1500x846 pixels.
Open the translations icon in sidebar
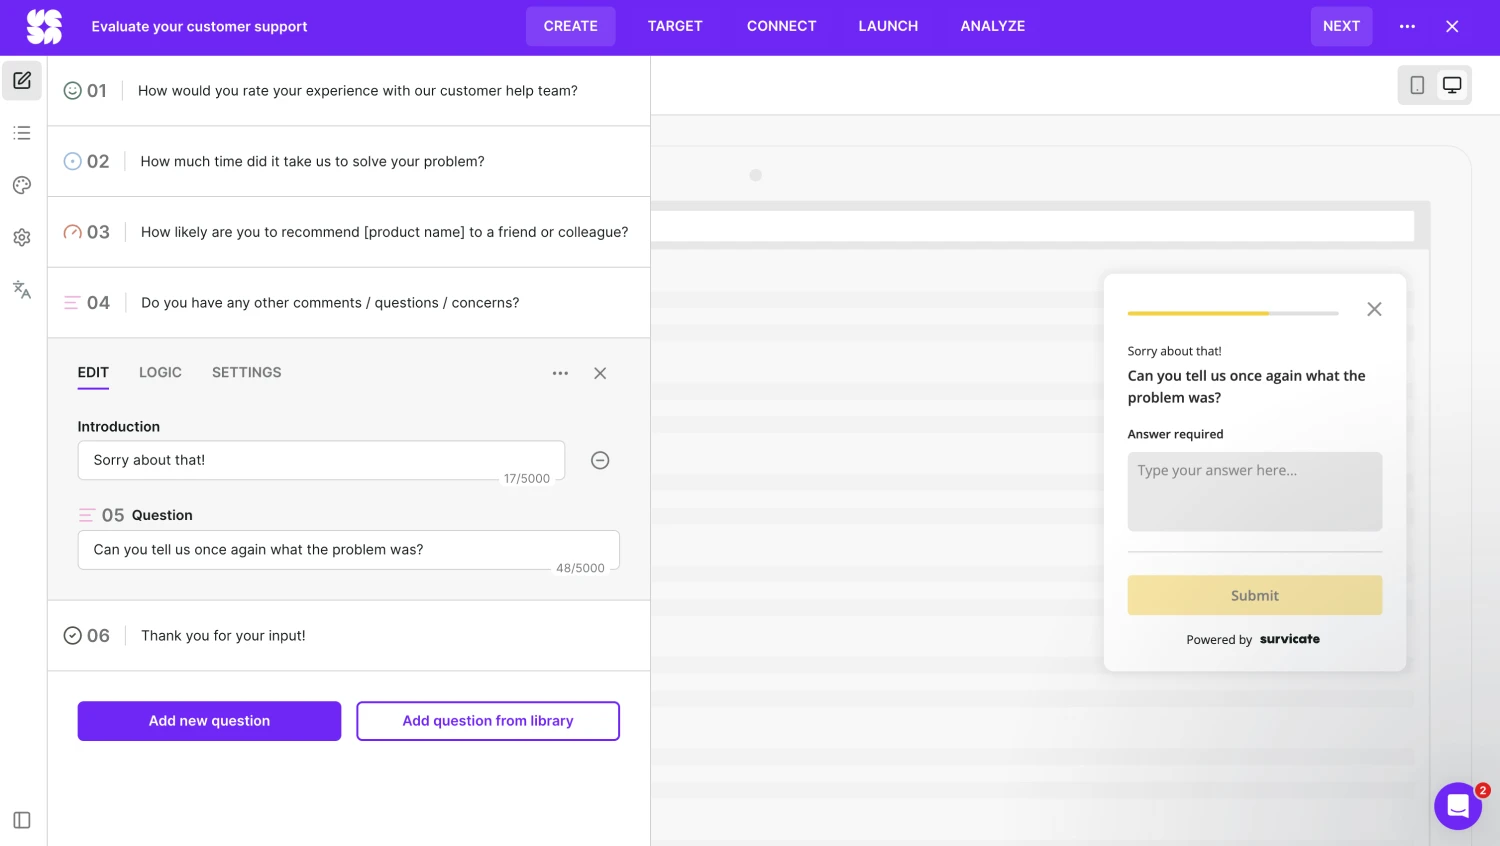pyautogui.click(x=22, y=290)
